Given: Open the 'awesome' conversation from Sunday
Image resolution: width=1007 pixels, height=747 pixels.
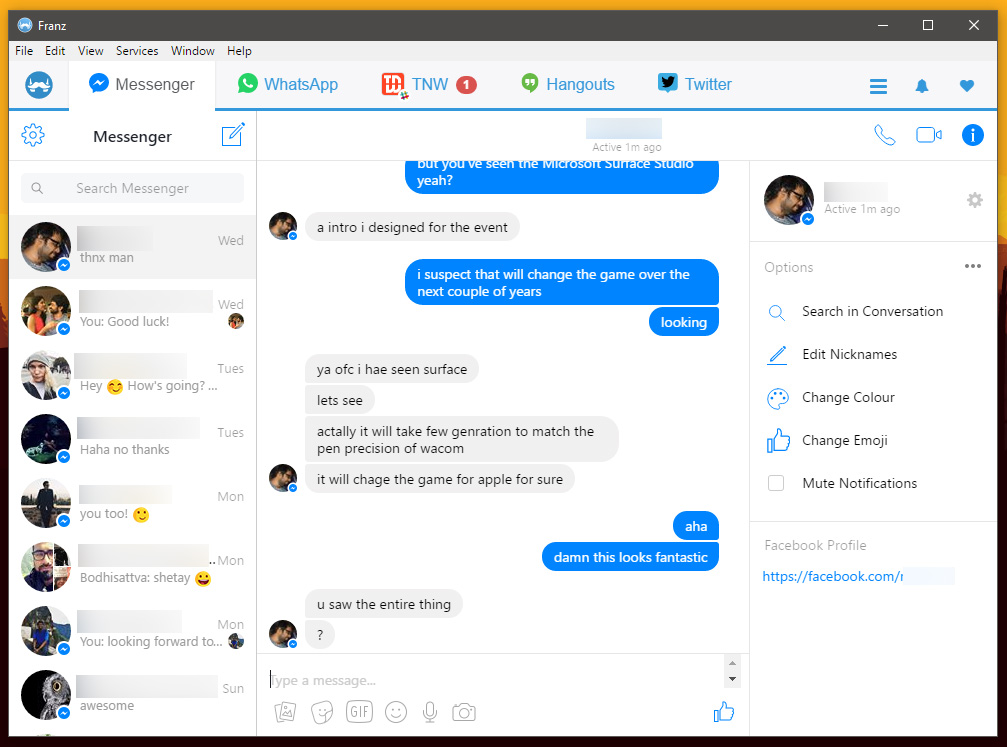Looking at the screenshot, I should (132, 696).
